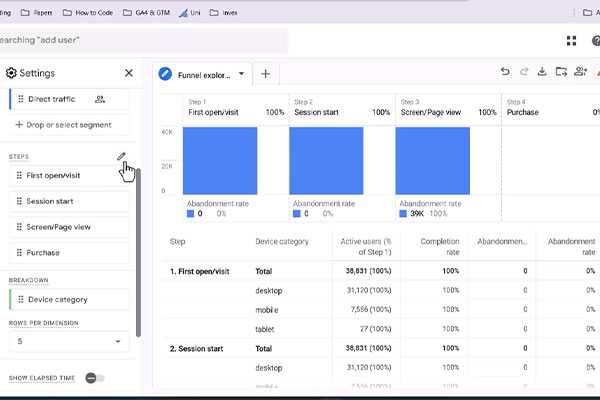
Task: Edit funnel steps with pencil icon
Action: point(121,156)
